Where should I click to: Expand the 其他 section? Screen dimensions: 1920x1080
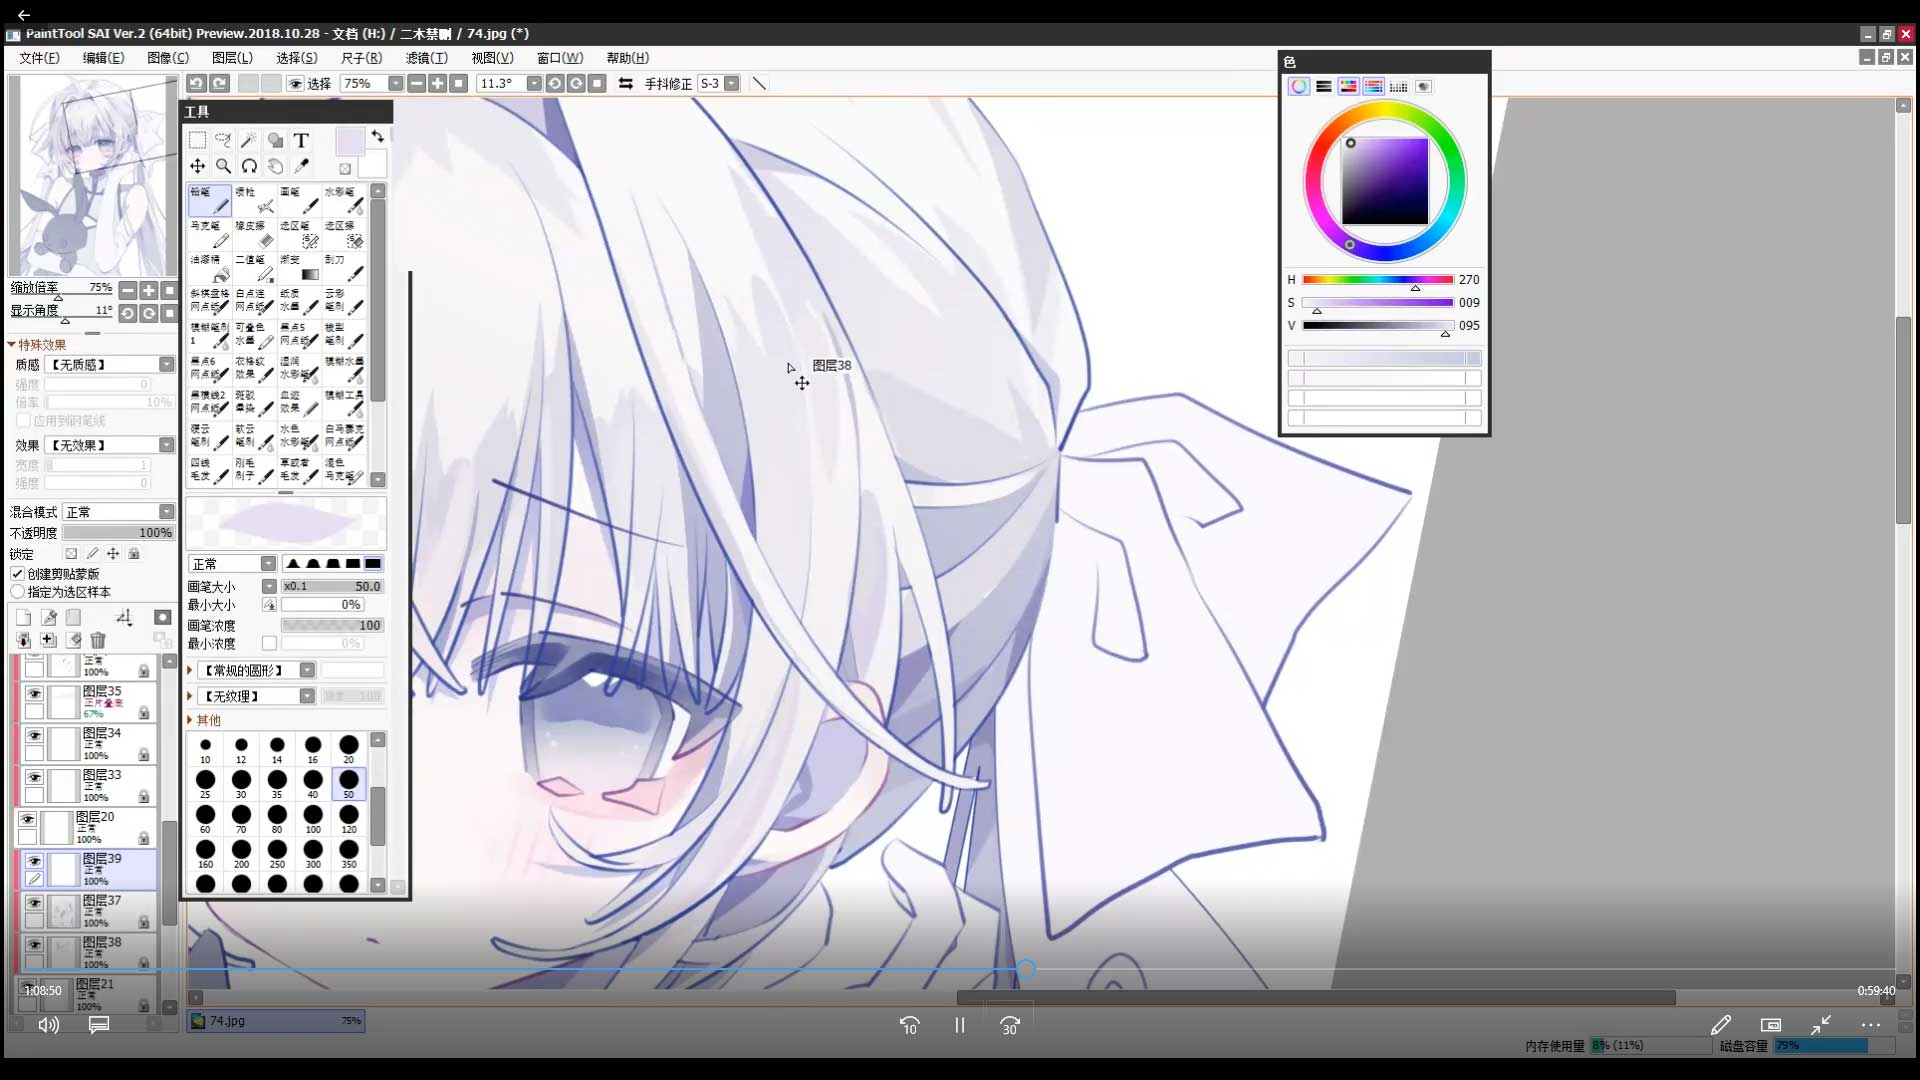(190, 720)
